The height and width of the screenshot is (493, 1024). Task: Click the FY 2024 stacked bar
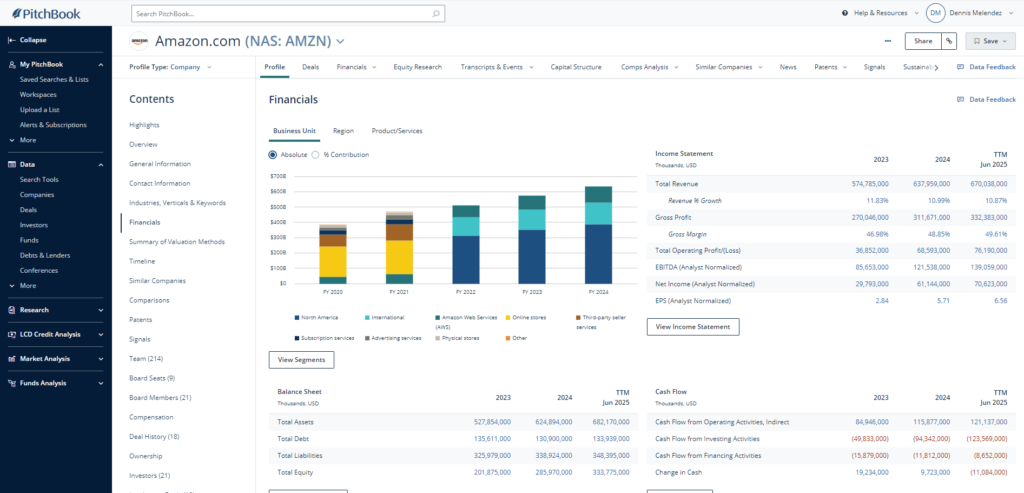click(x=598, y=235)
